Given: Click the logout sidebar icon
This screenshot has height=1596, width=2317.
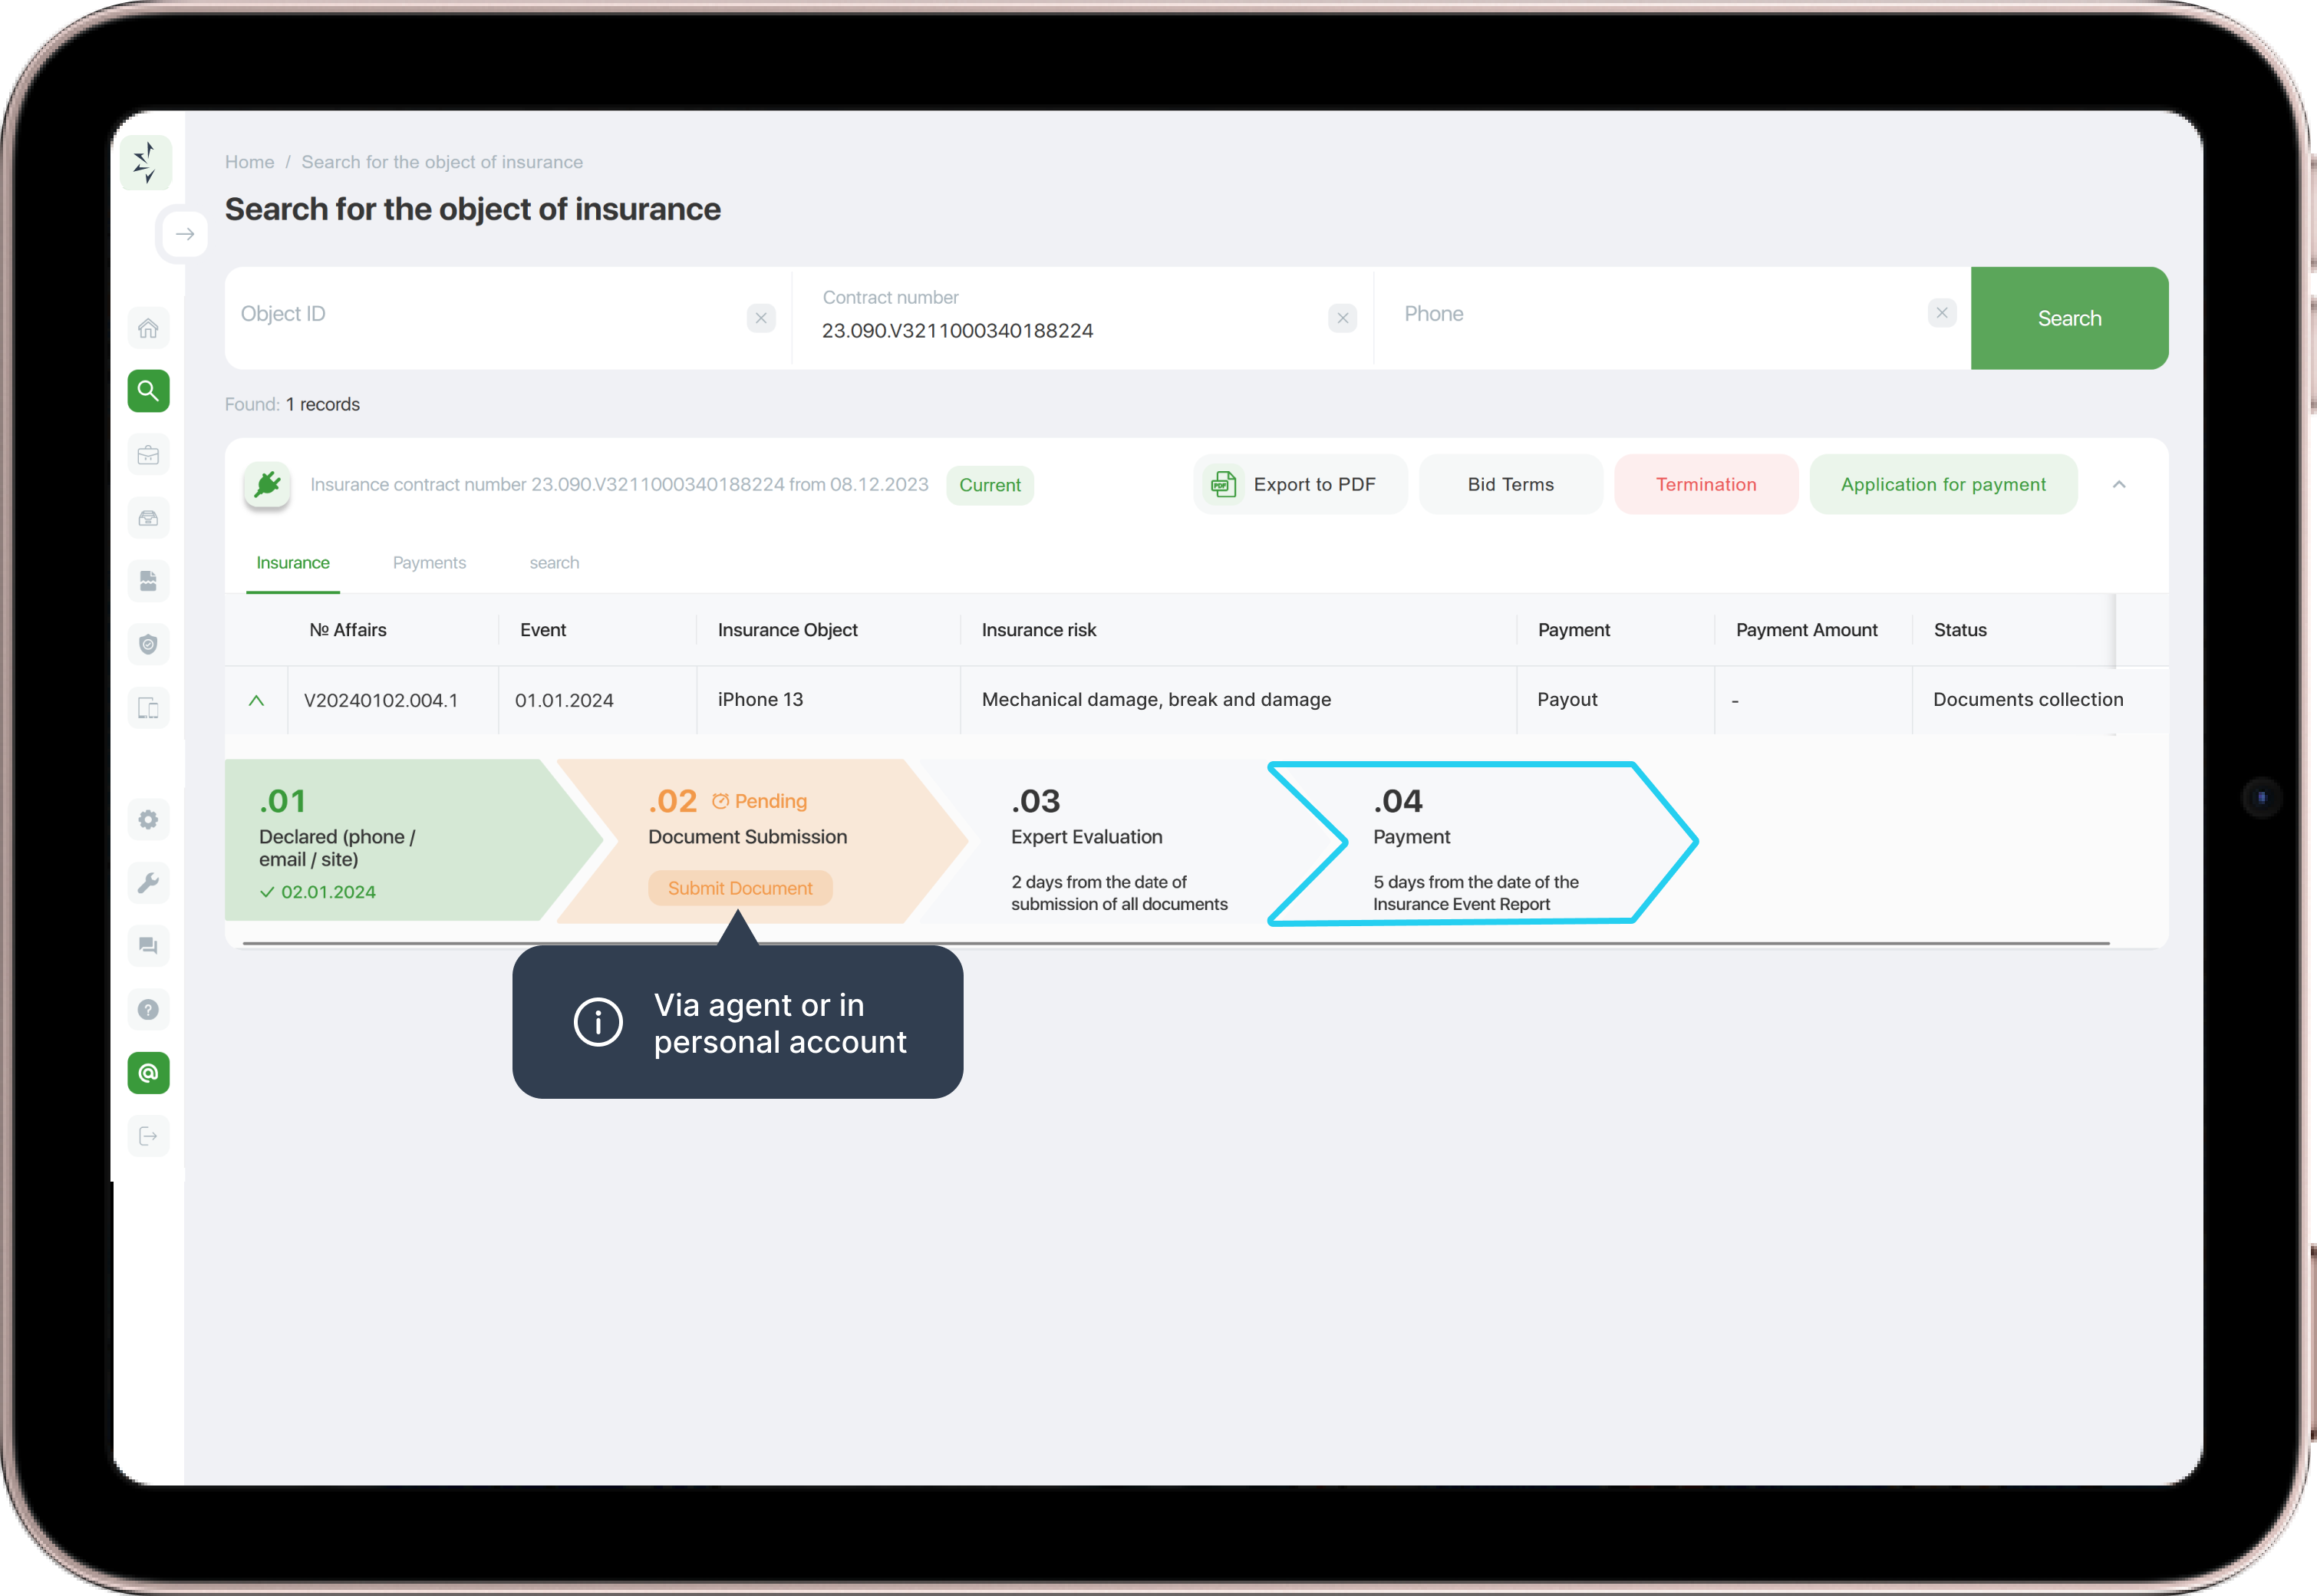Looking at the screenshot, I should tap(148, 1136).
